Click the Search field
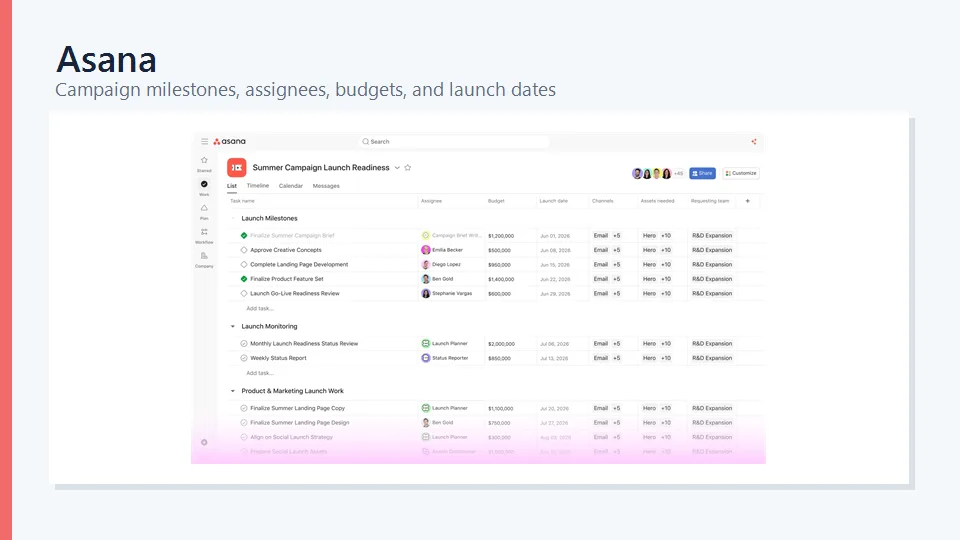 coord(454,141)
